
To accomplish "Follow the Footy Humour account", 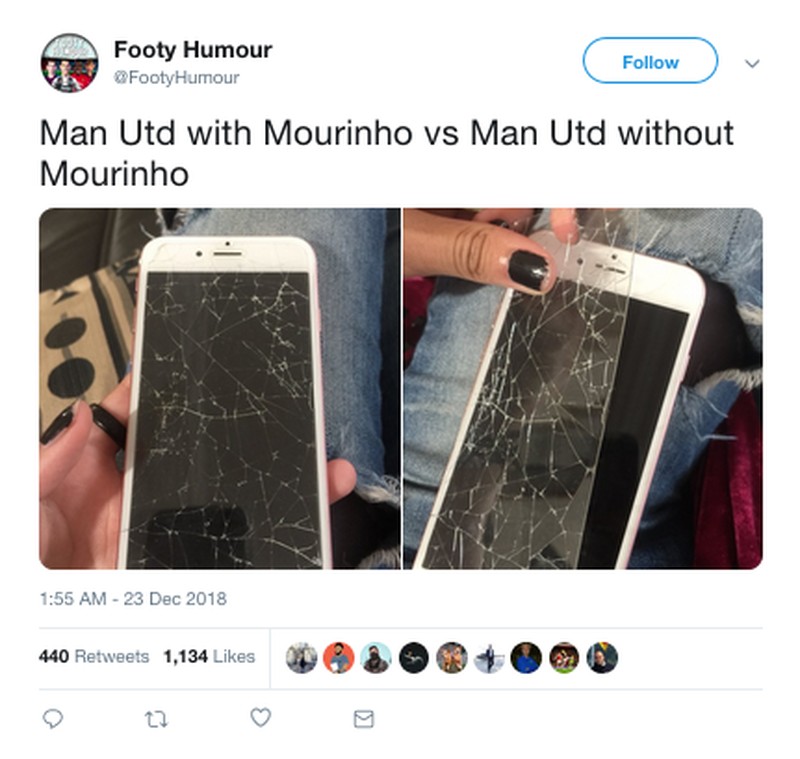I will coord(651,61).
